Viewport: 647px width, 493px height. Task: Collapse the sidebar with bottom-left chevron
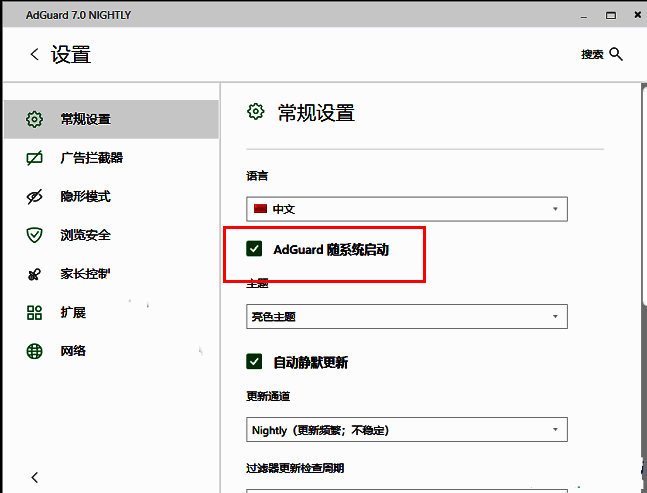[x=34, y=477]
